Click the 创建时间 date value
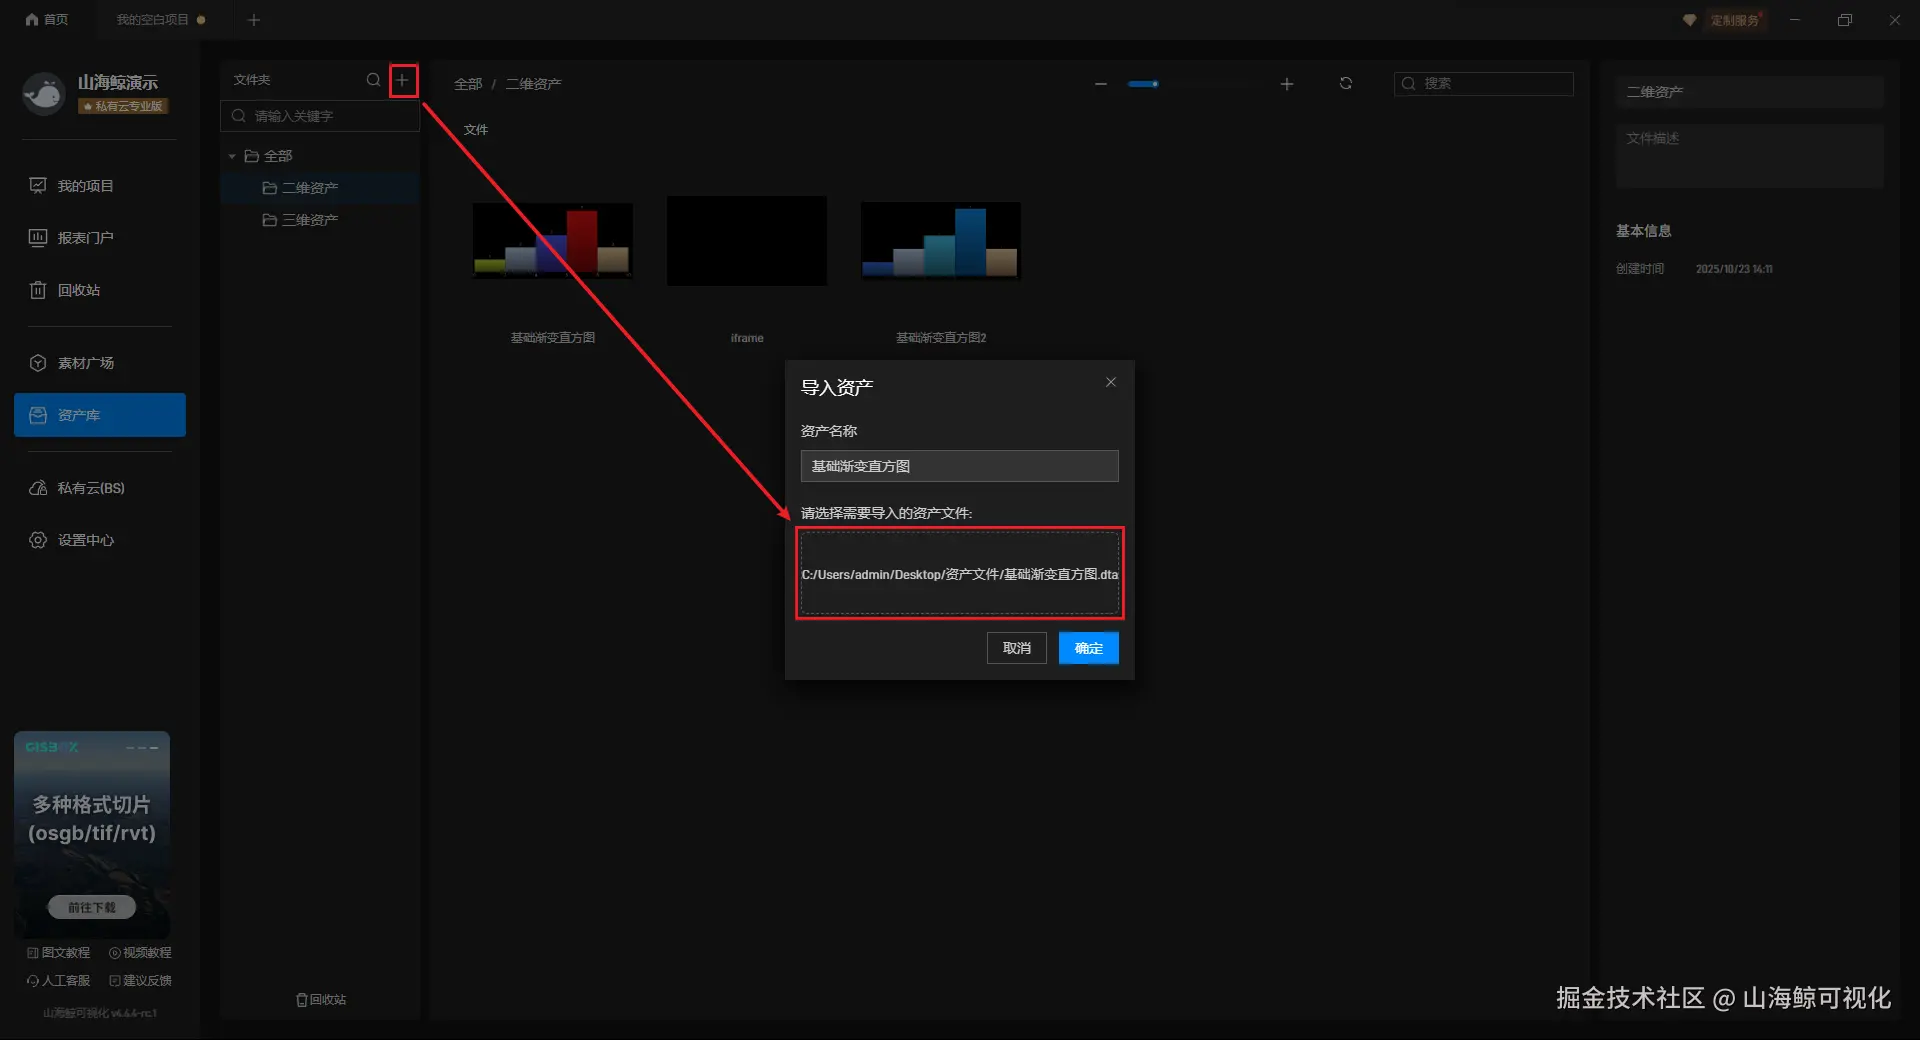The image size is (1920, 1040). pos(1734,269)
